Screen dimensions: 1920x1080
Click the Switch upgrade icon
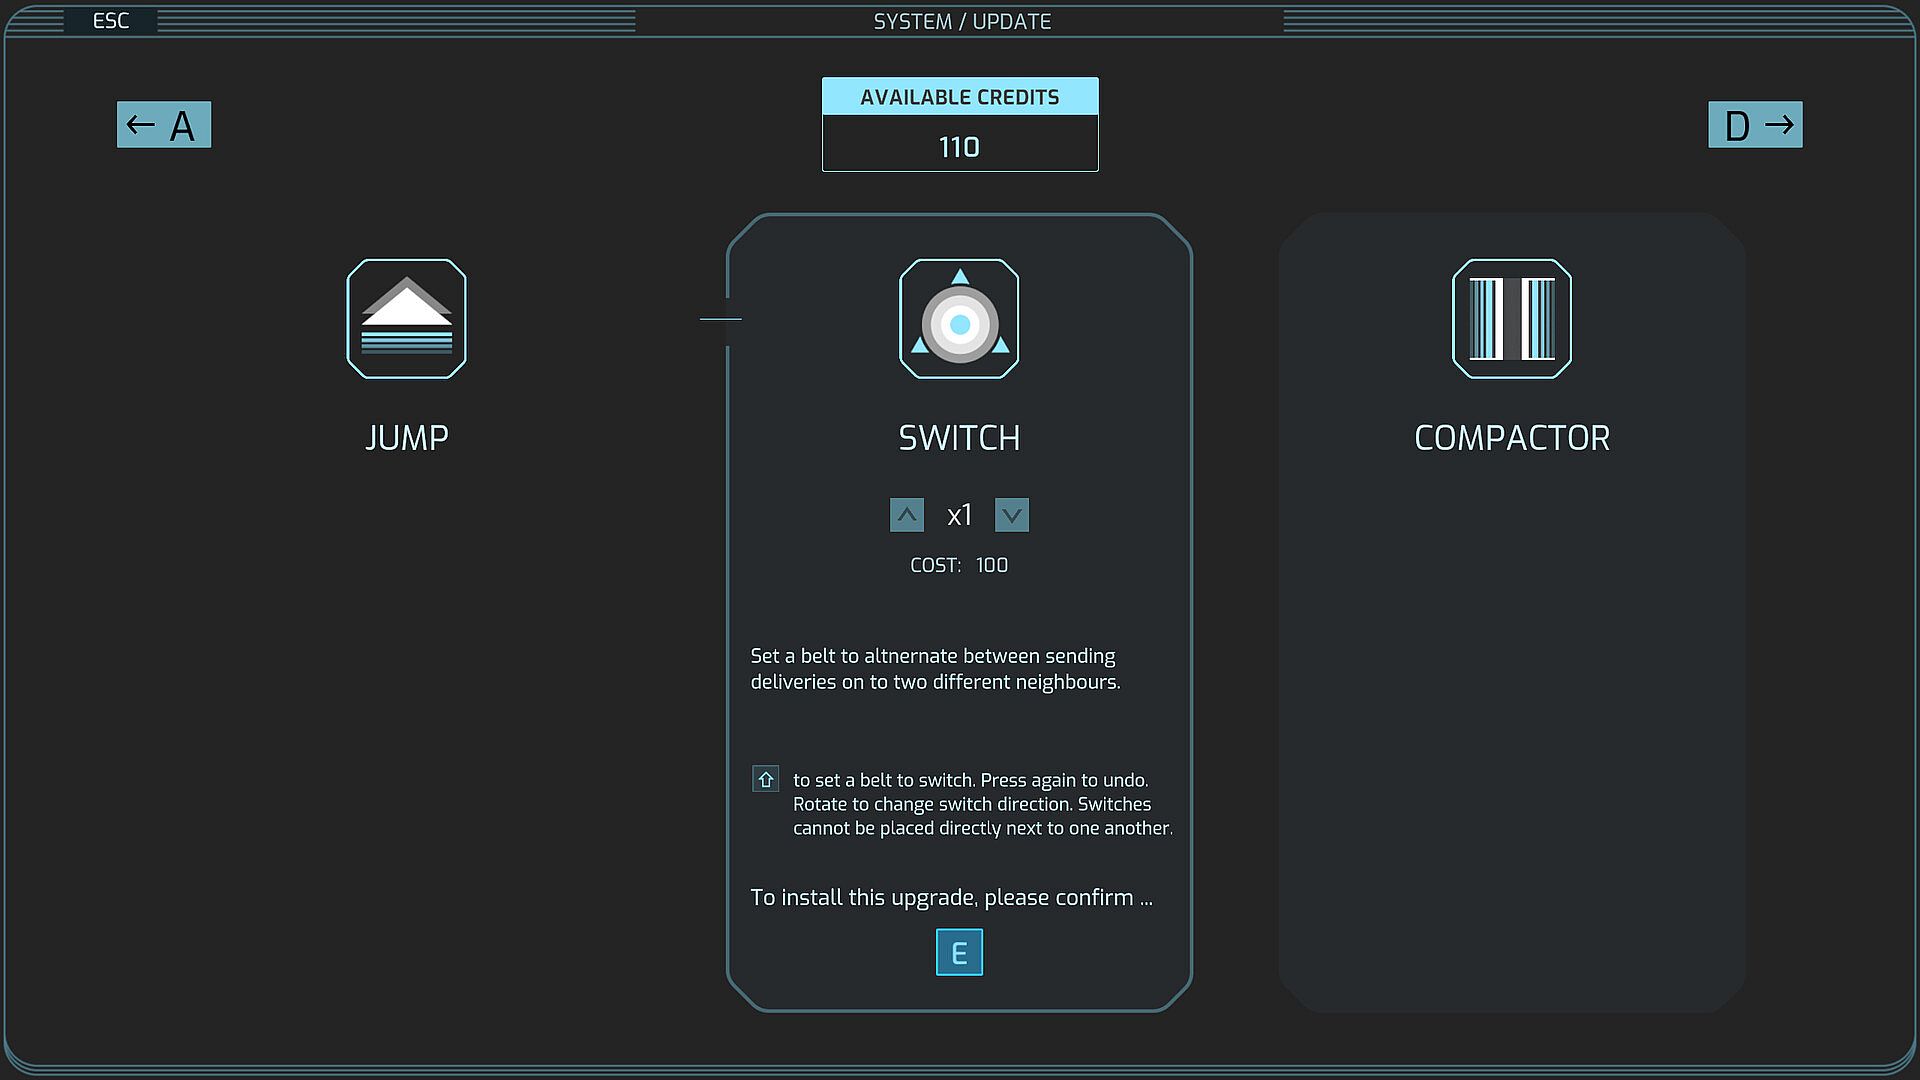coord(959,318)
